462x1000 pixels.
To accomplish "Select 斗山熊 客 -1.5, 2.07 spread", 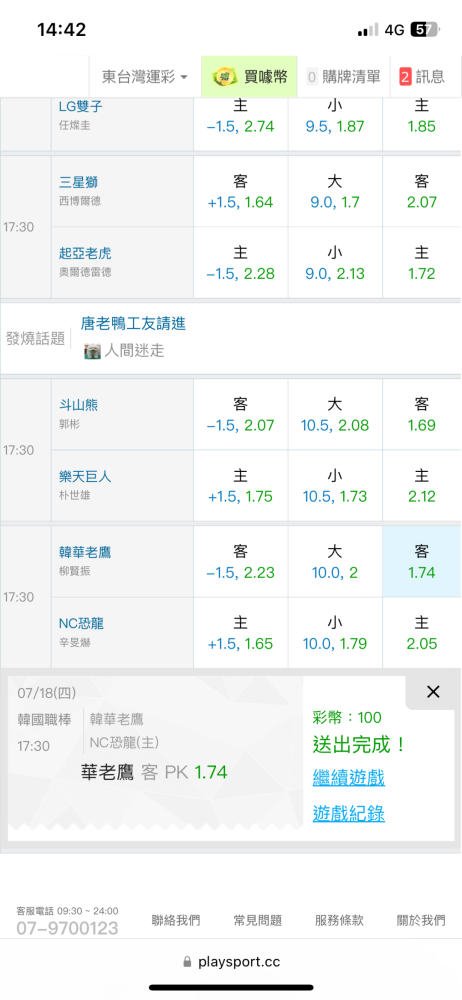I will pyautogui.click(x=241, y=415).
